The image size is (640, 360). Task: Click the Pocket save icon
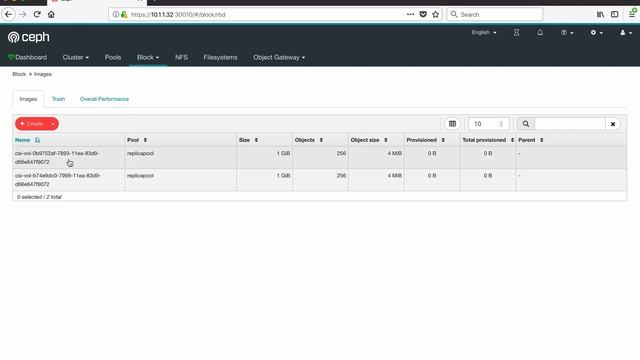(x=423, y=14)
